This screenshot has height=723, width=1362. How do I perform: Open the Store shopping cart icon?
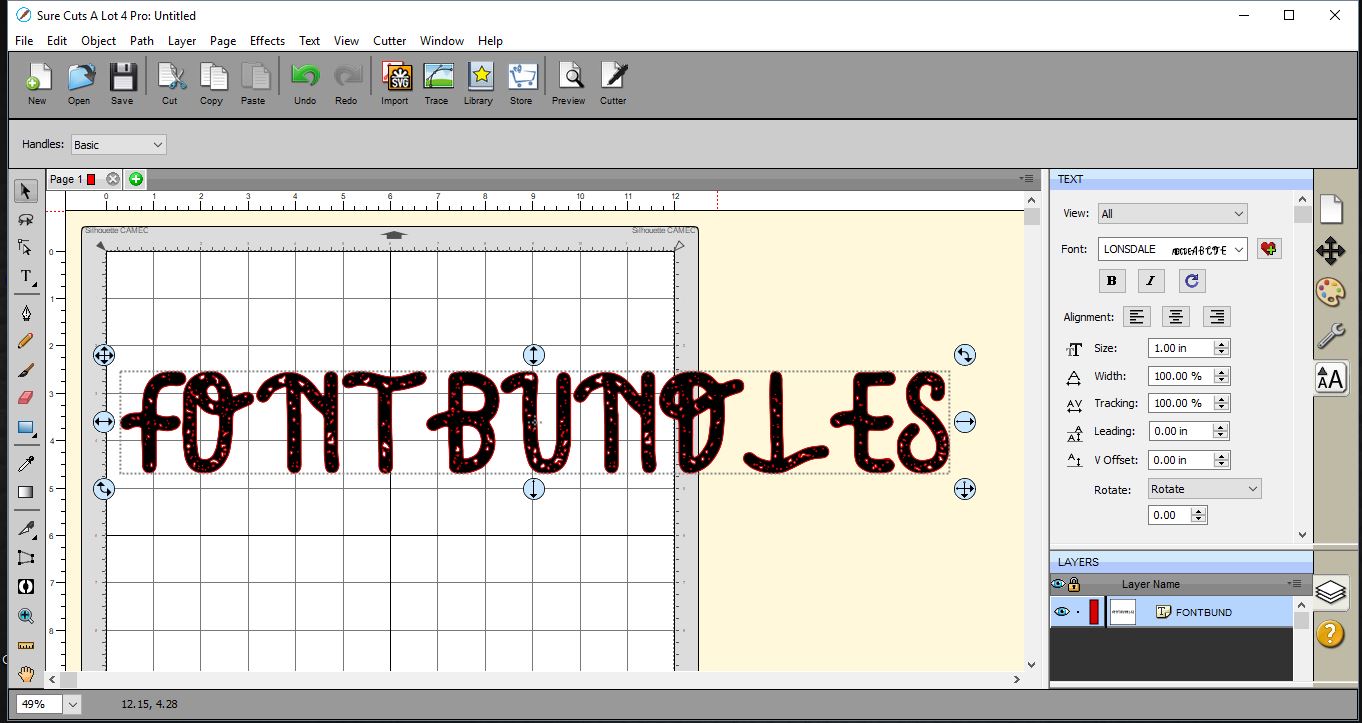(x=522, y=78)
